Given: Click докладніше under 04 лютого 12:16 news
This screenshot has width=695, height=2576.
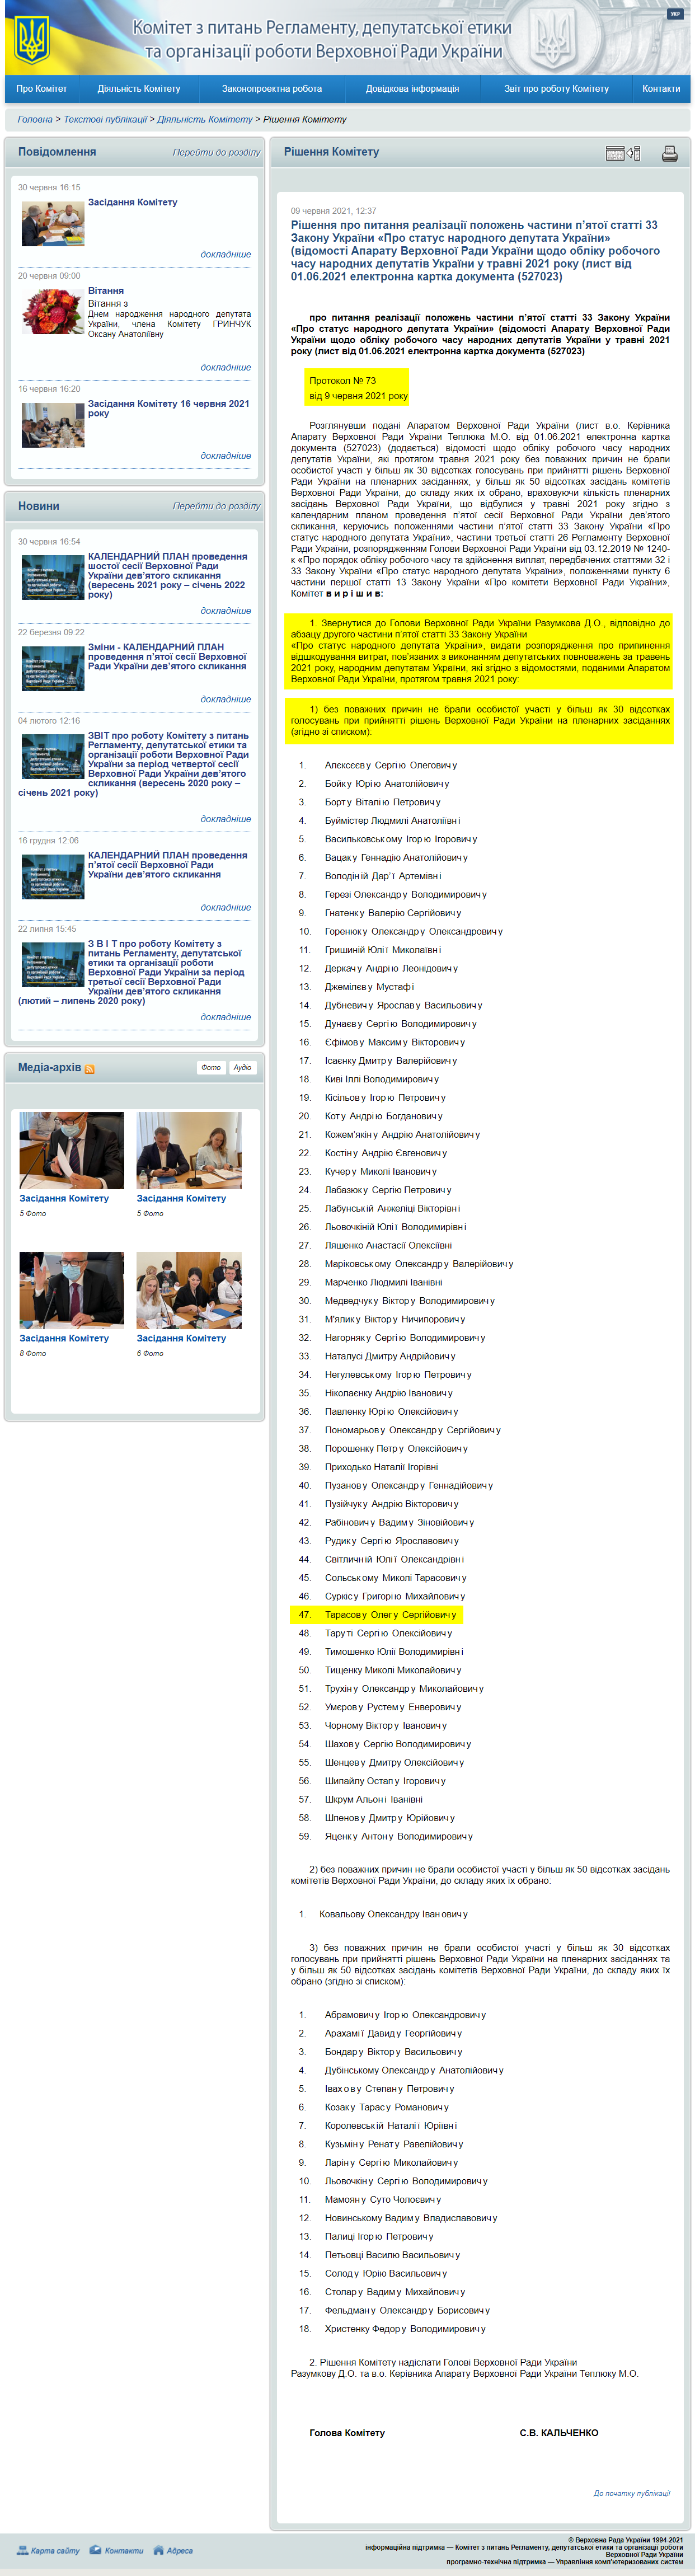Looking at the screenshot, I should [226, 819].
